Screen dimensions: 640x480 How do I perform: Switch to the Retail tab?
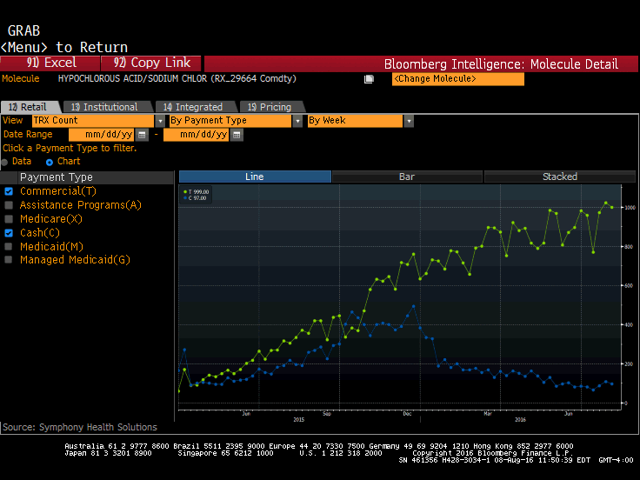point(29,107)
